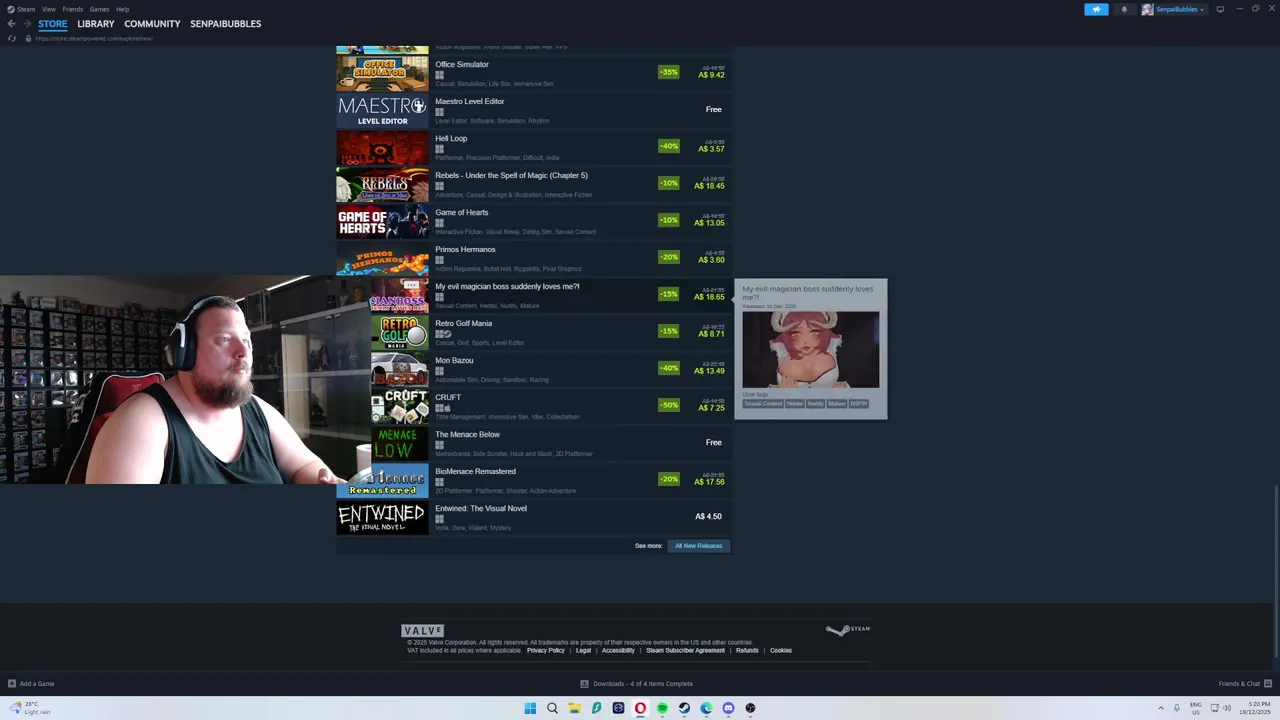
Task: Open OBS Studio from taskbar
Action: point(750,708)
